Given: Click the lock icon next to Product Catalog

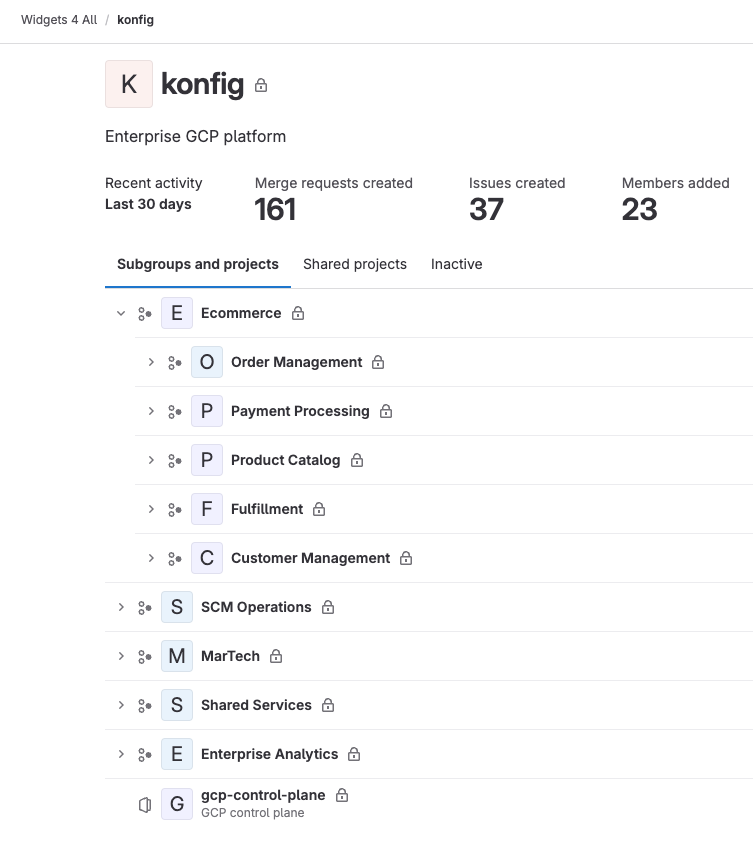Looking at the screenshot, I should pos(357,460).
